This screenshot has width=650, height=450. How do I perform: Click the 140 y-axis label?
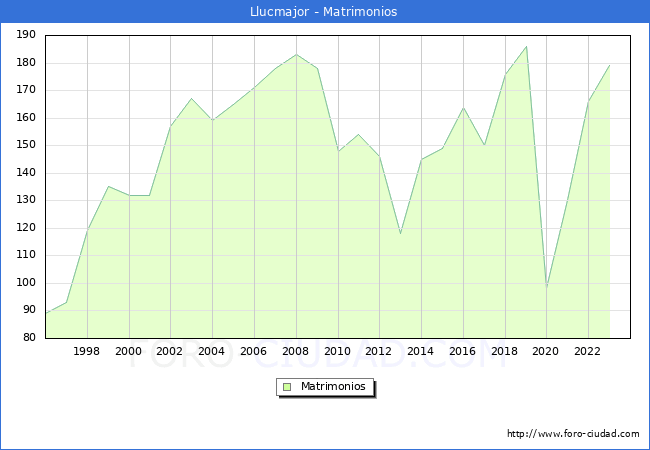point(26,172)
